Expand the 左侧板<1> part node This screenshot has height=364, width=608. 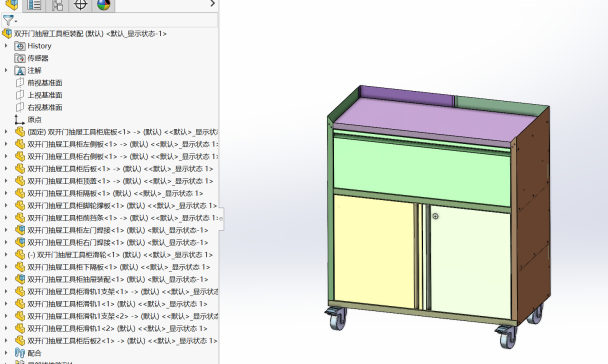coord(6,144)
